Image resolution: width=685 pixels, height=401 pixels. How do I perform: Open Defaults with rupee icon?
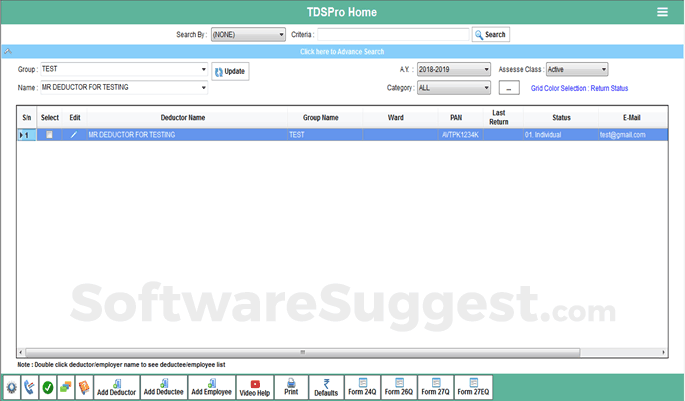(326, 387)
